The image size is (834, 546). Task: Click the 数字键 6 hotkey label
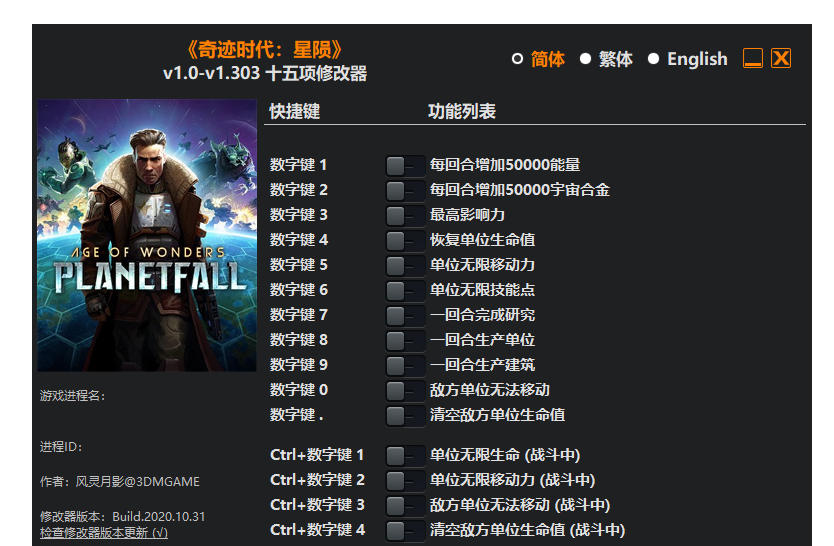coord(298,290)
